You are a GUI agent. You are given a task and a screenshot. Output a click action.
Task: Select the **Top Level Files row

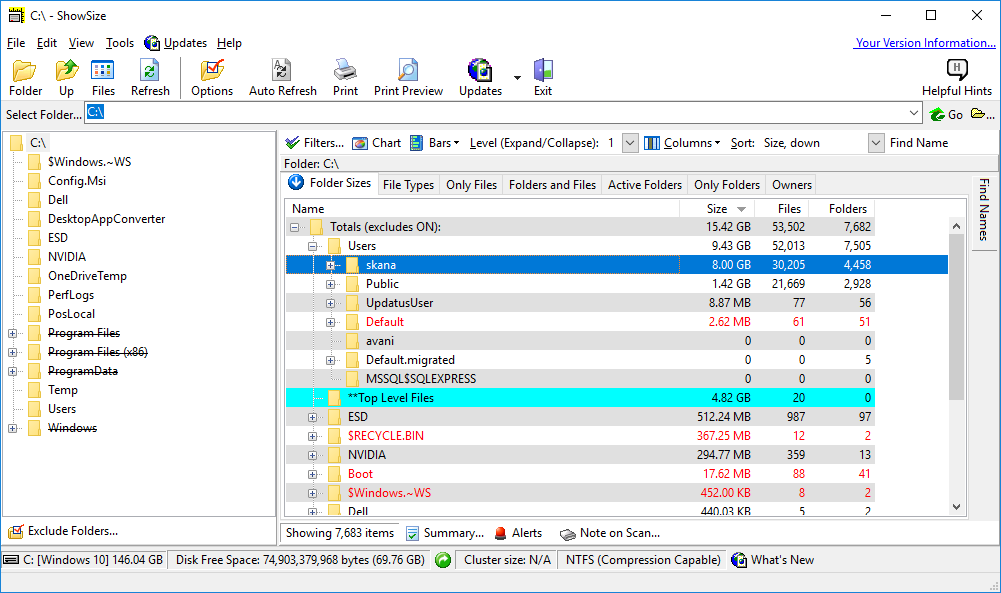click(x=580, y=398)
